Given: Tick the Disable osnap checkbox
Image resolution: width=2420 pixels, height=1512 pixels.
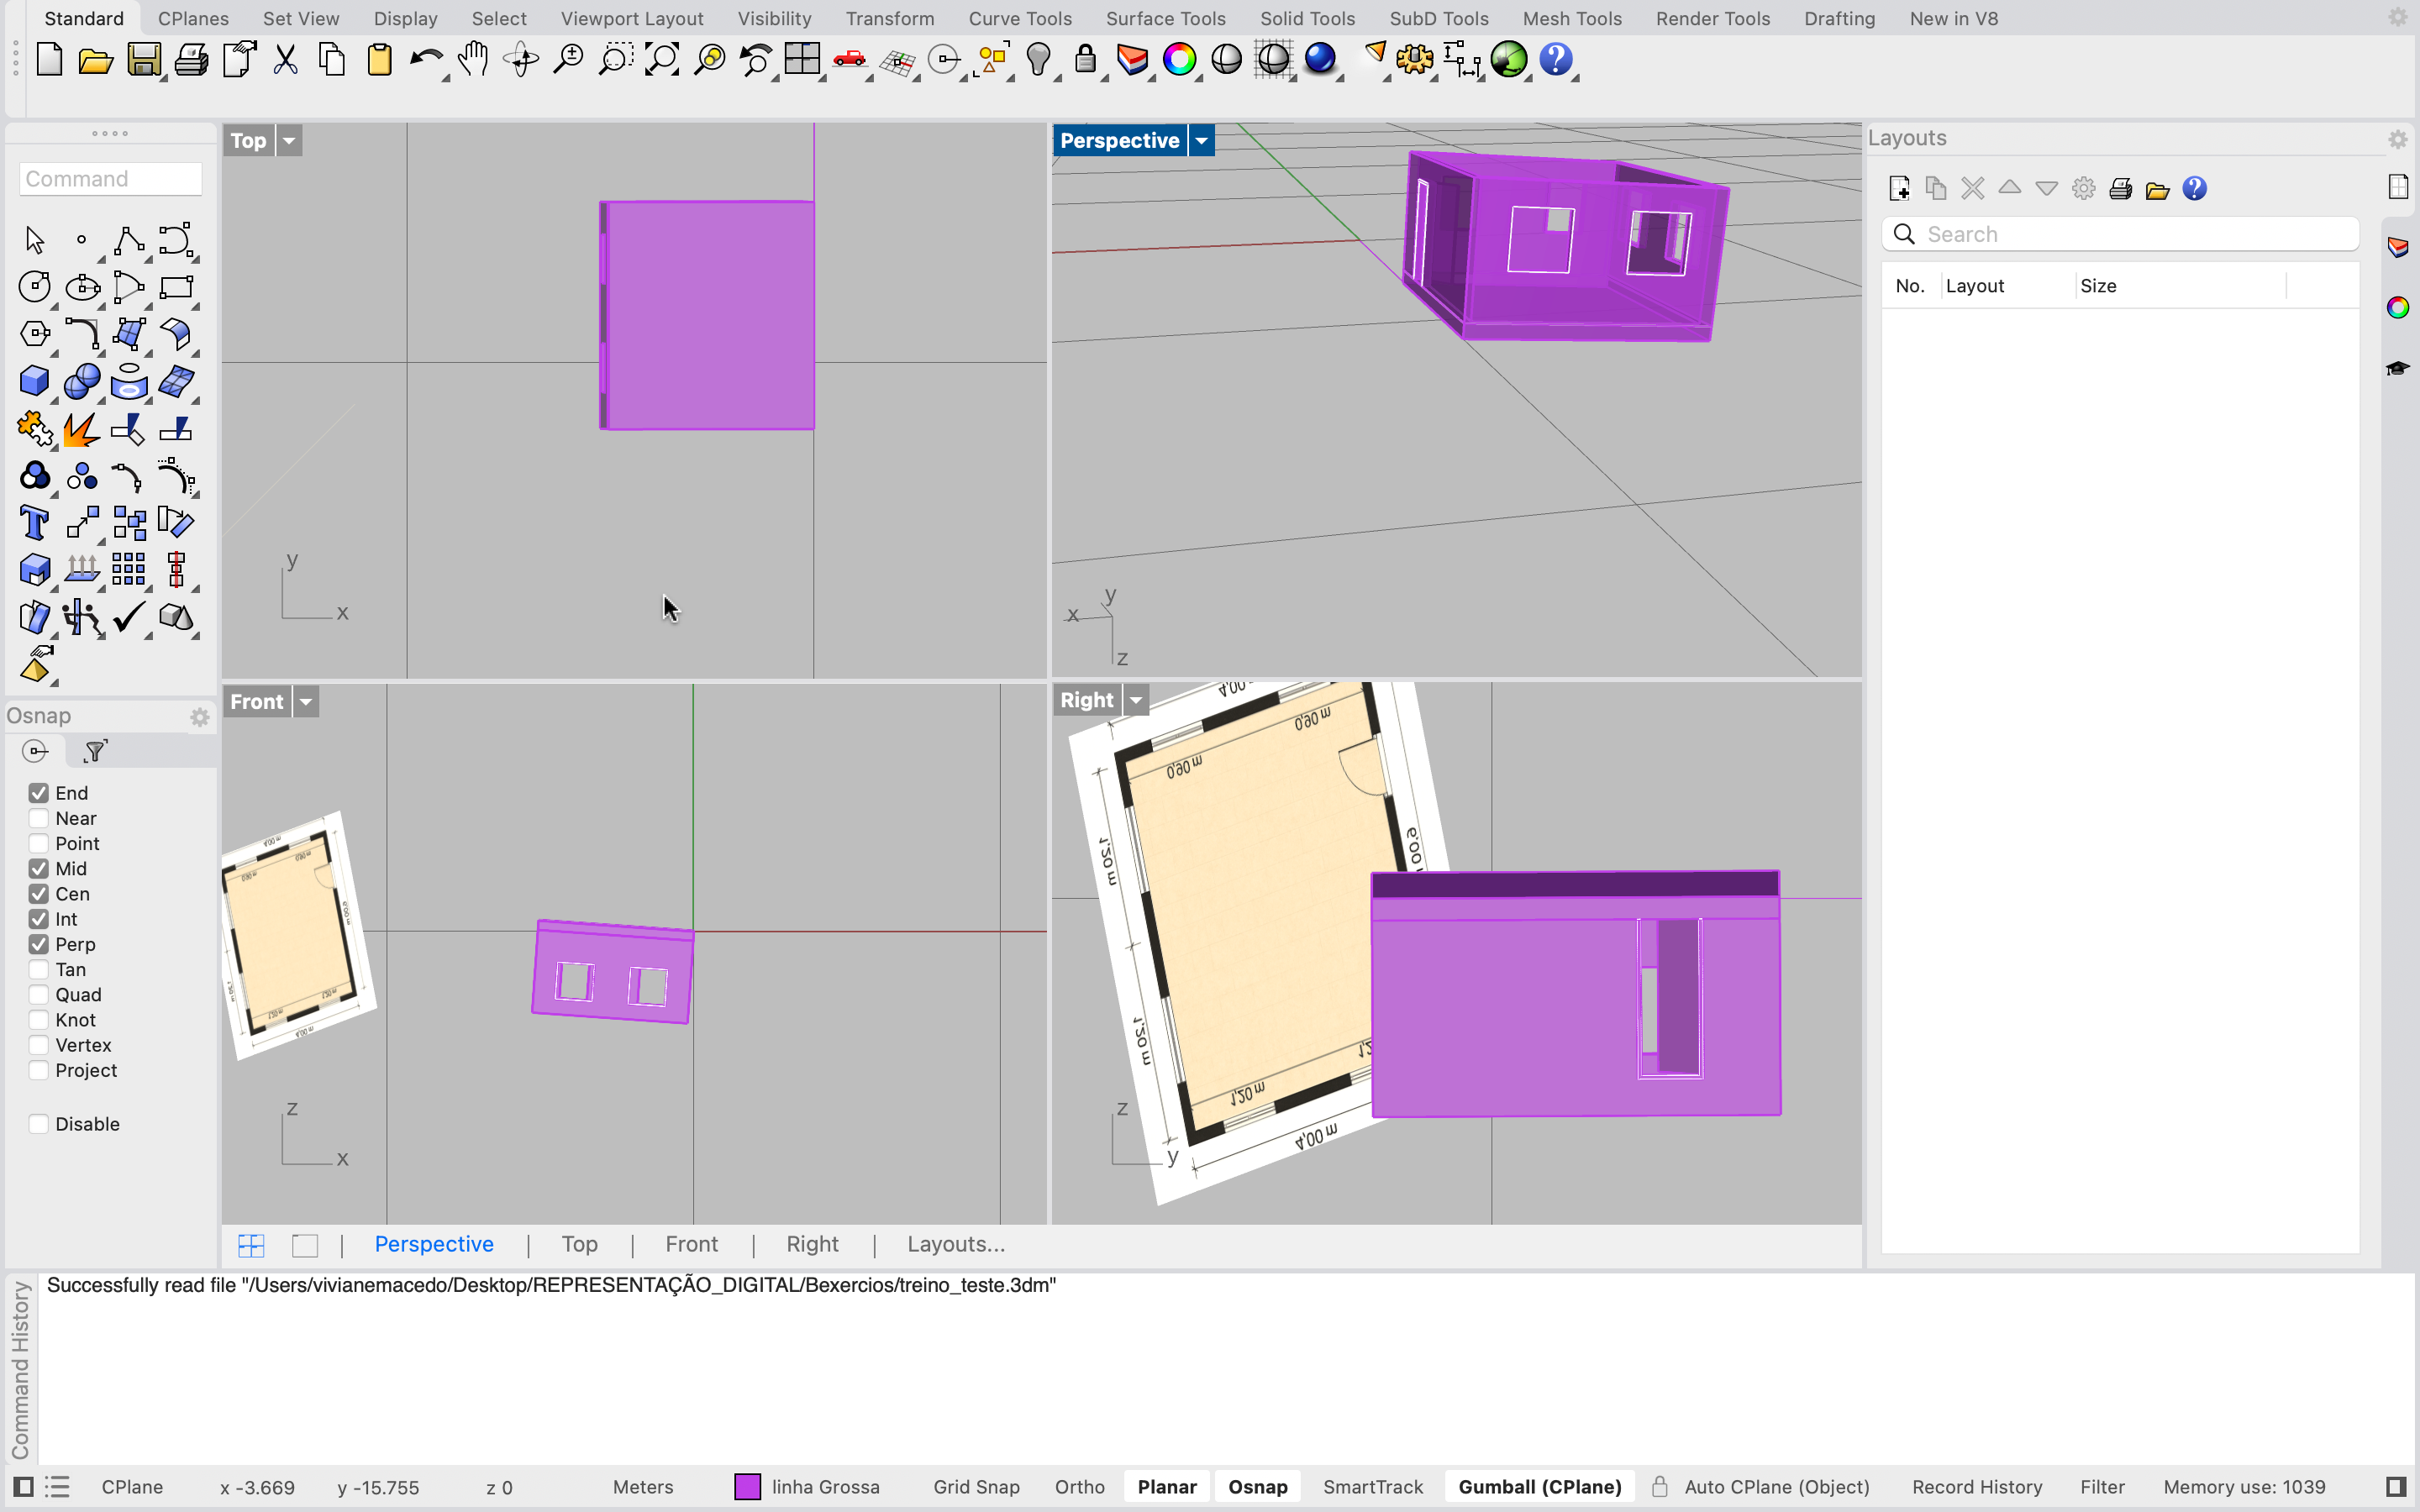Looking at the screenshot, I should [x=39, y=1124].
